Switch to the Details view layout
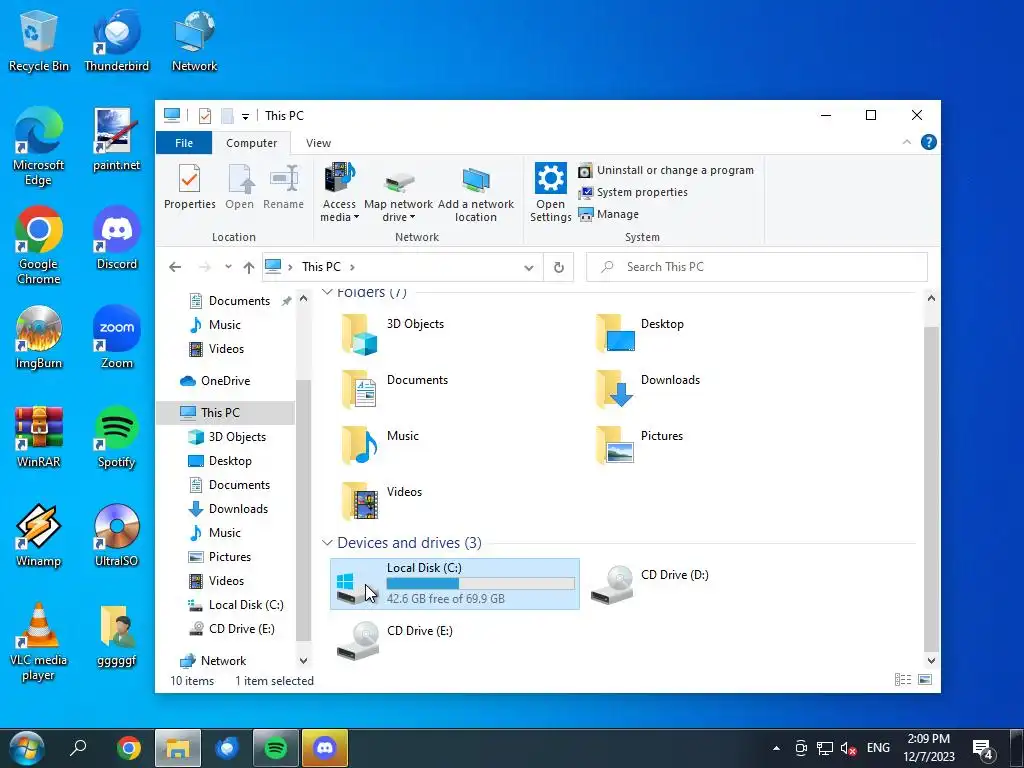The image size is (1024, 768). 903,680
